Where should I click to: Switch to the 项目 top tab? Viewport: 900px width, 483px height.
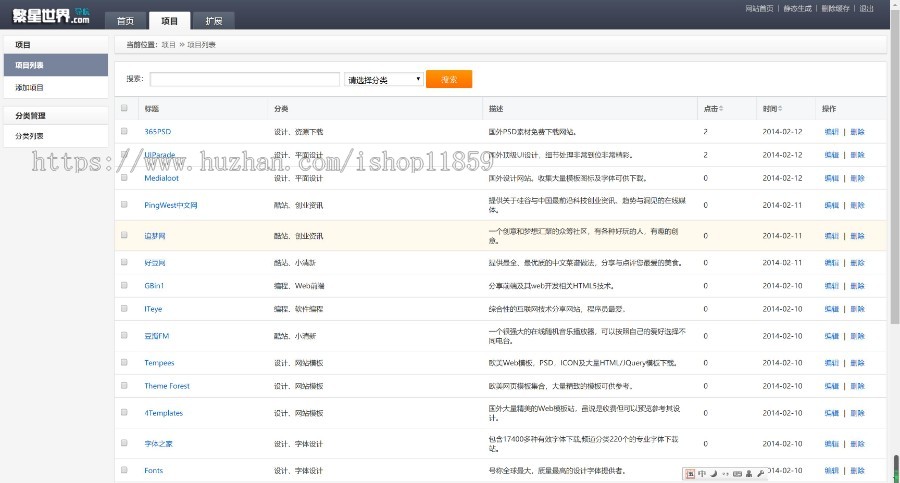click(x=169, y=21)
